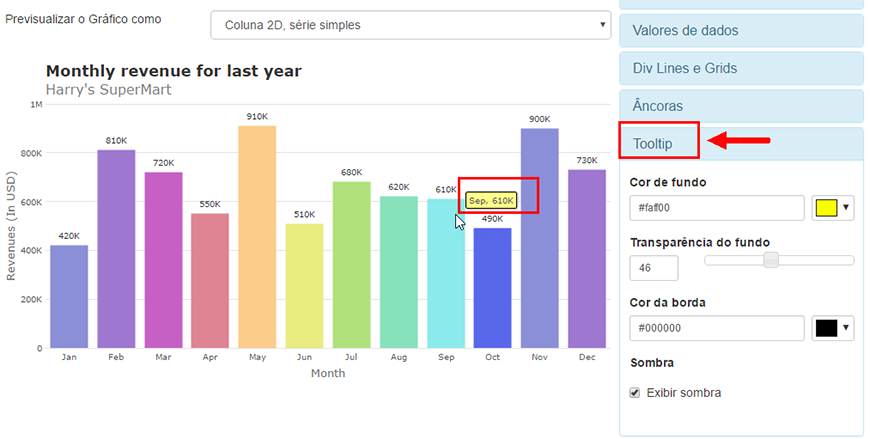The image size is (870, 439).
Task: Click the cyan Sep column
Action: [x=446, y=274]
